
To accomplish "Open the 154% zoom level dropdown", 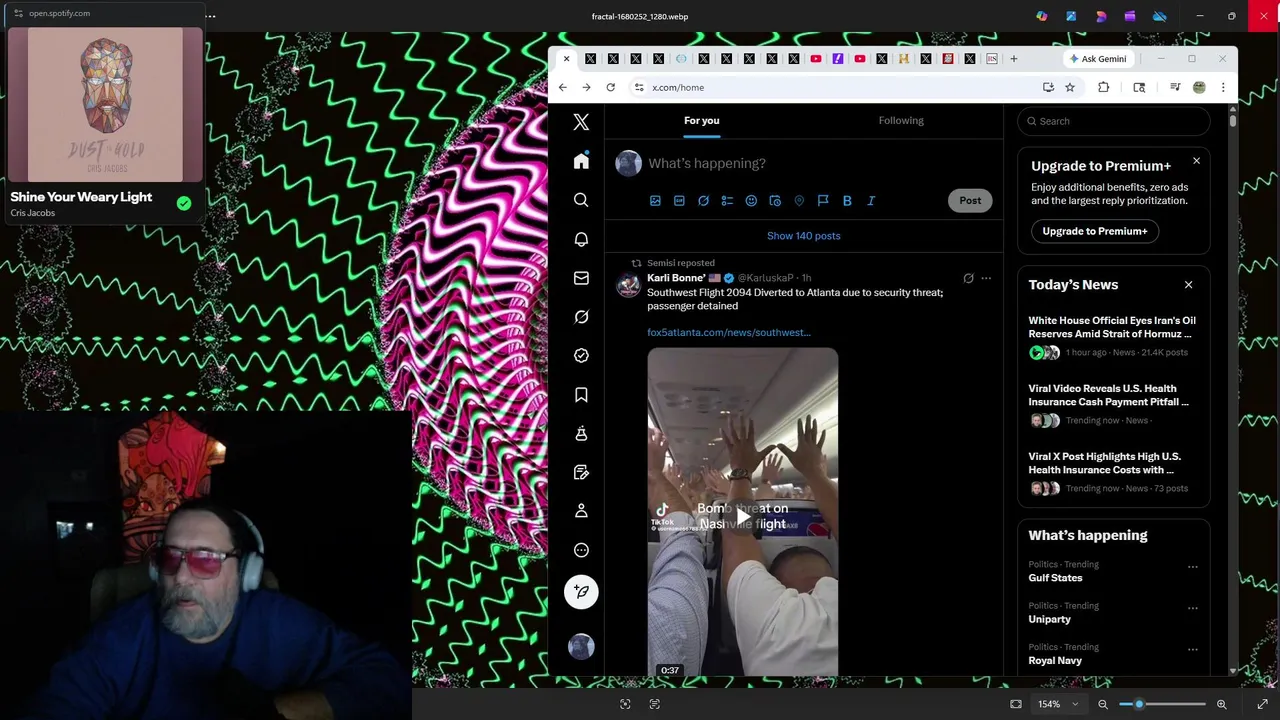I will click(1057, 704).
